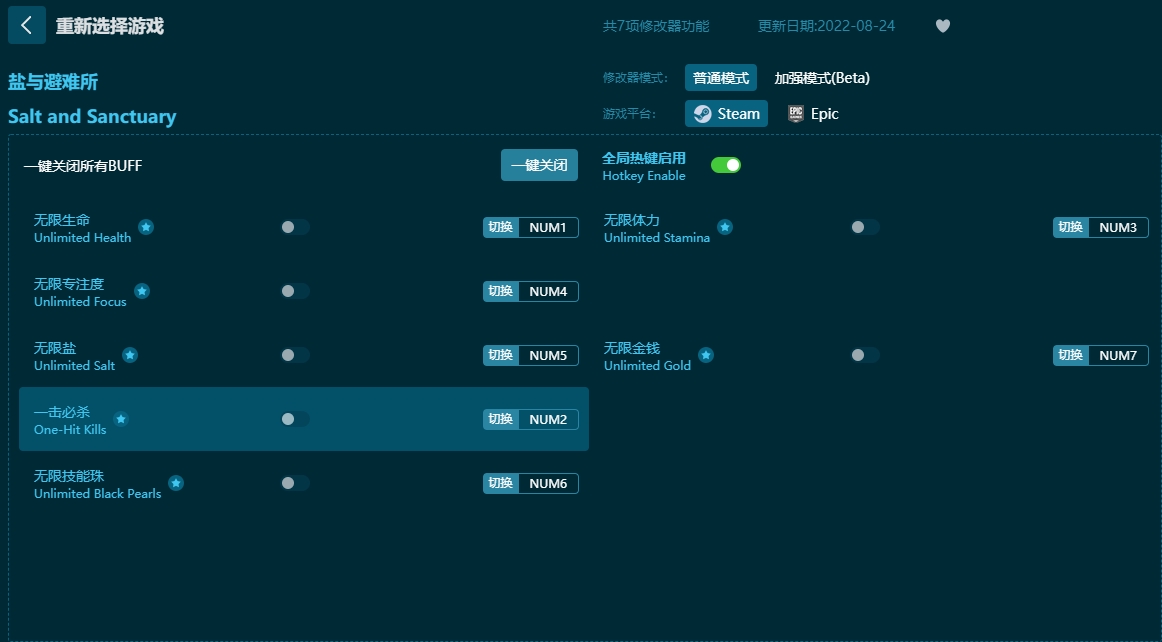
Task: Toggle the One-Hit Kills switch
Action: (x=295, y=419)
